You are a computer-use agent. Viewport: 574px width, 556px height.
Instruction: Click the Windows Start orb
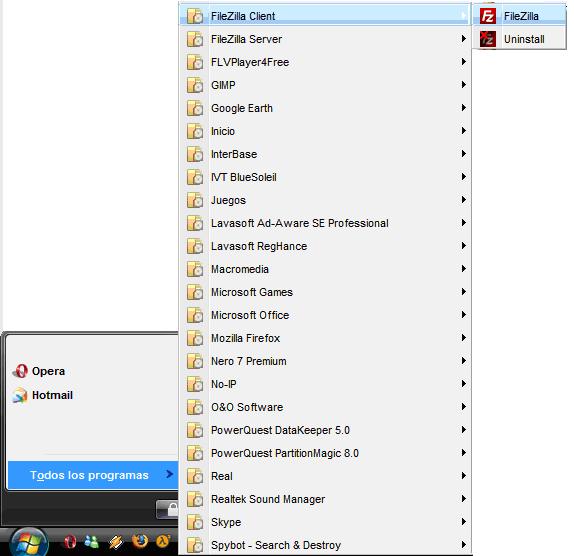click(x=29, y=542)
